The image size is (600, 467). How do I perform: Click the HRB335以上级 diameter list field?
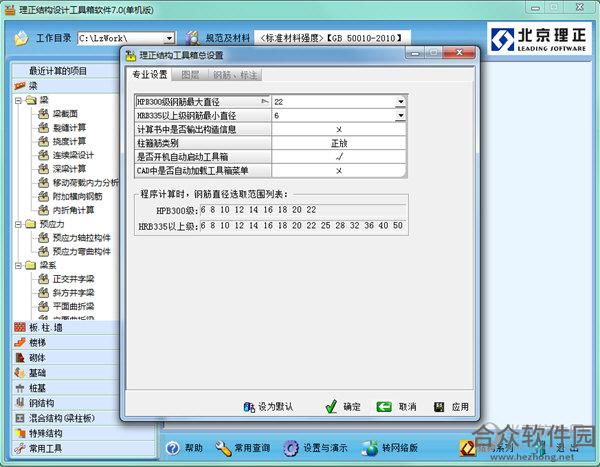point(303,226)
